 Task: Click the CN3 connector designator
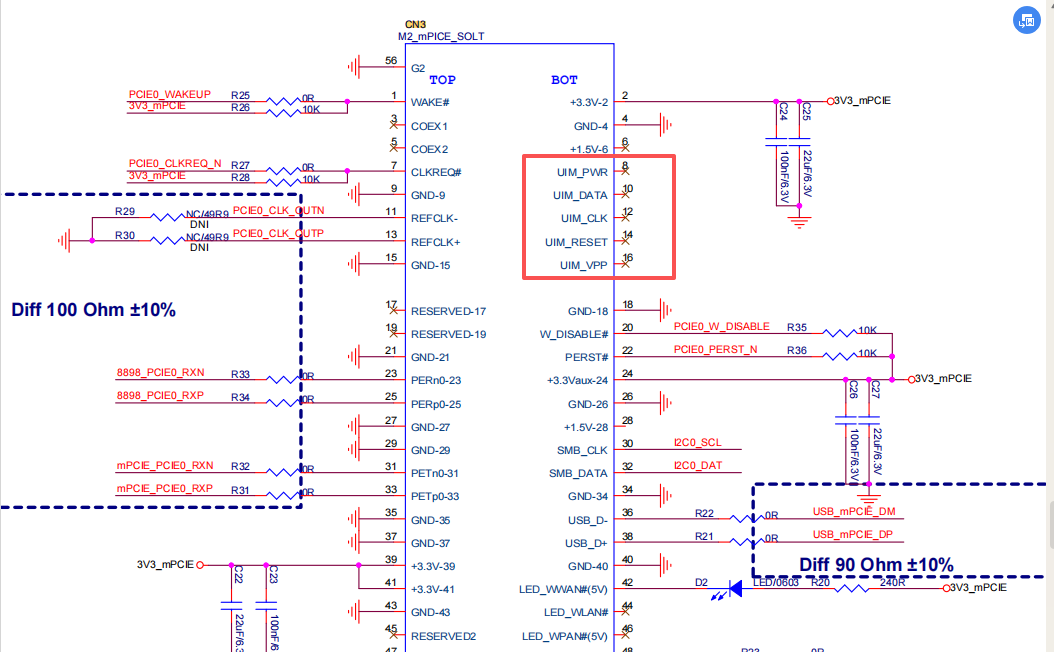coord(416,23)
